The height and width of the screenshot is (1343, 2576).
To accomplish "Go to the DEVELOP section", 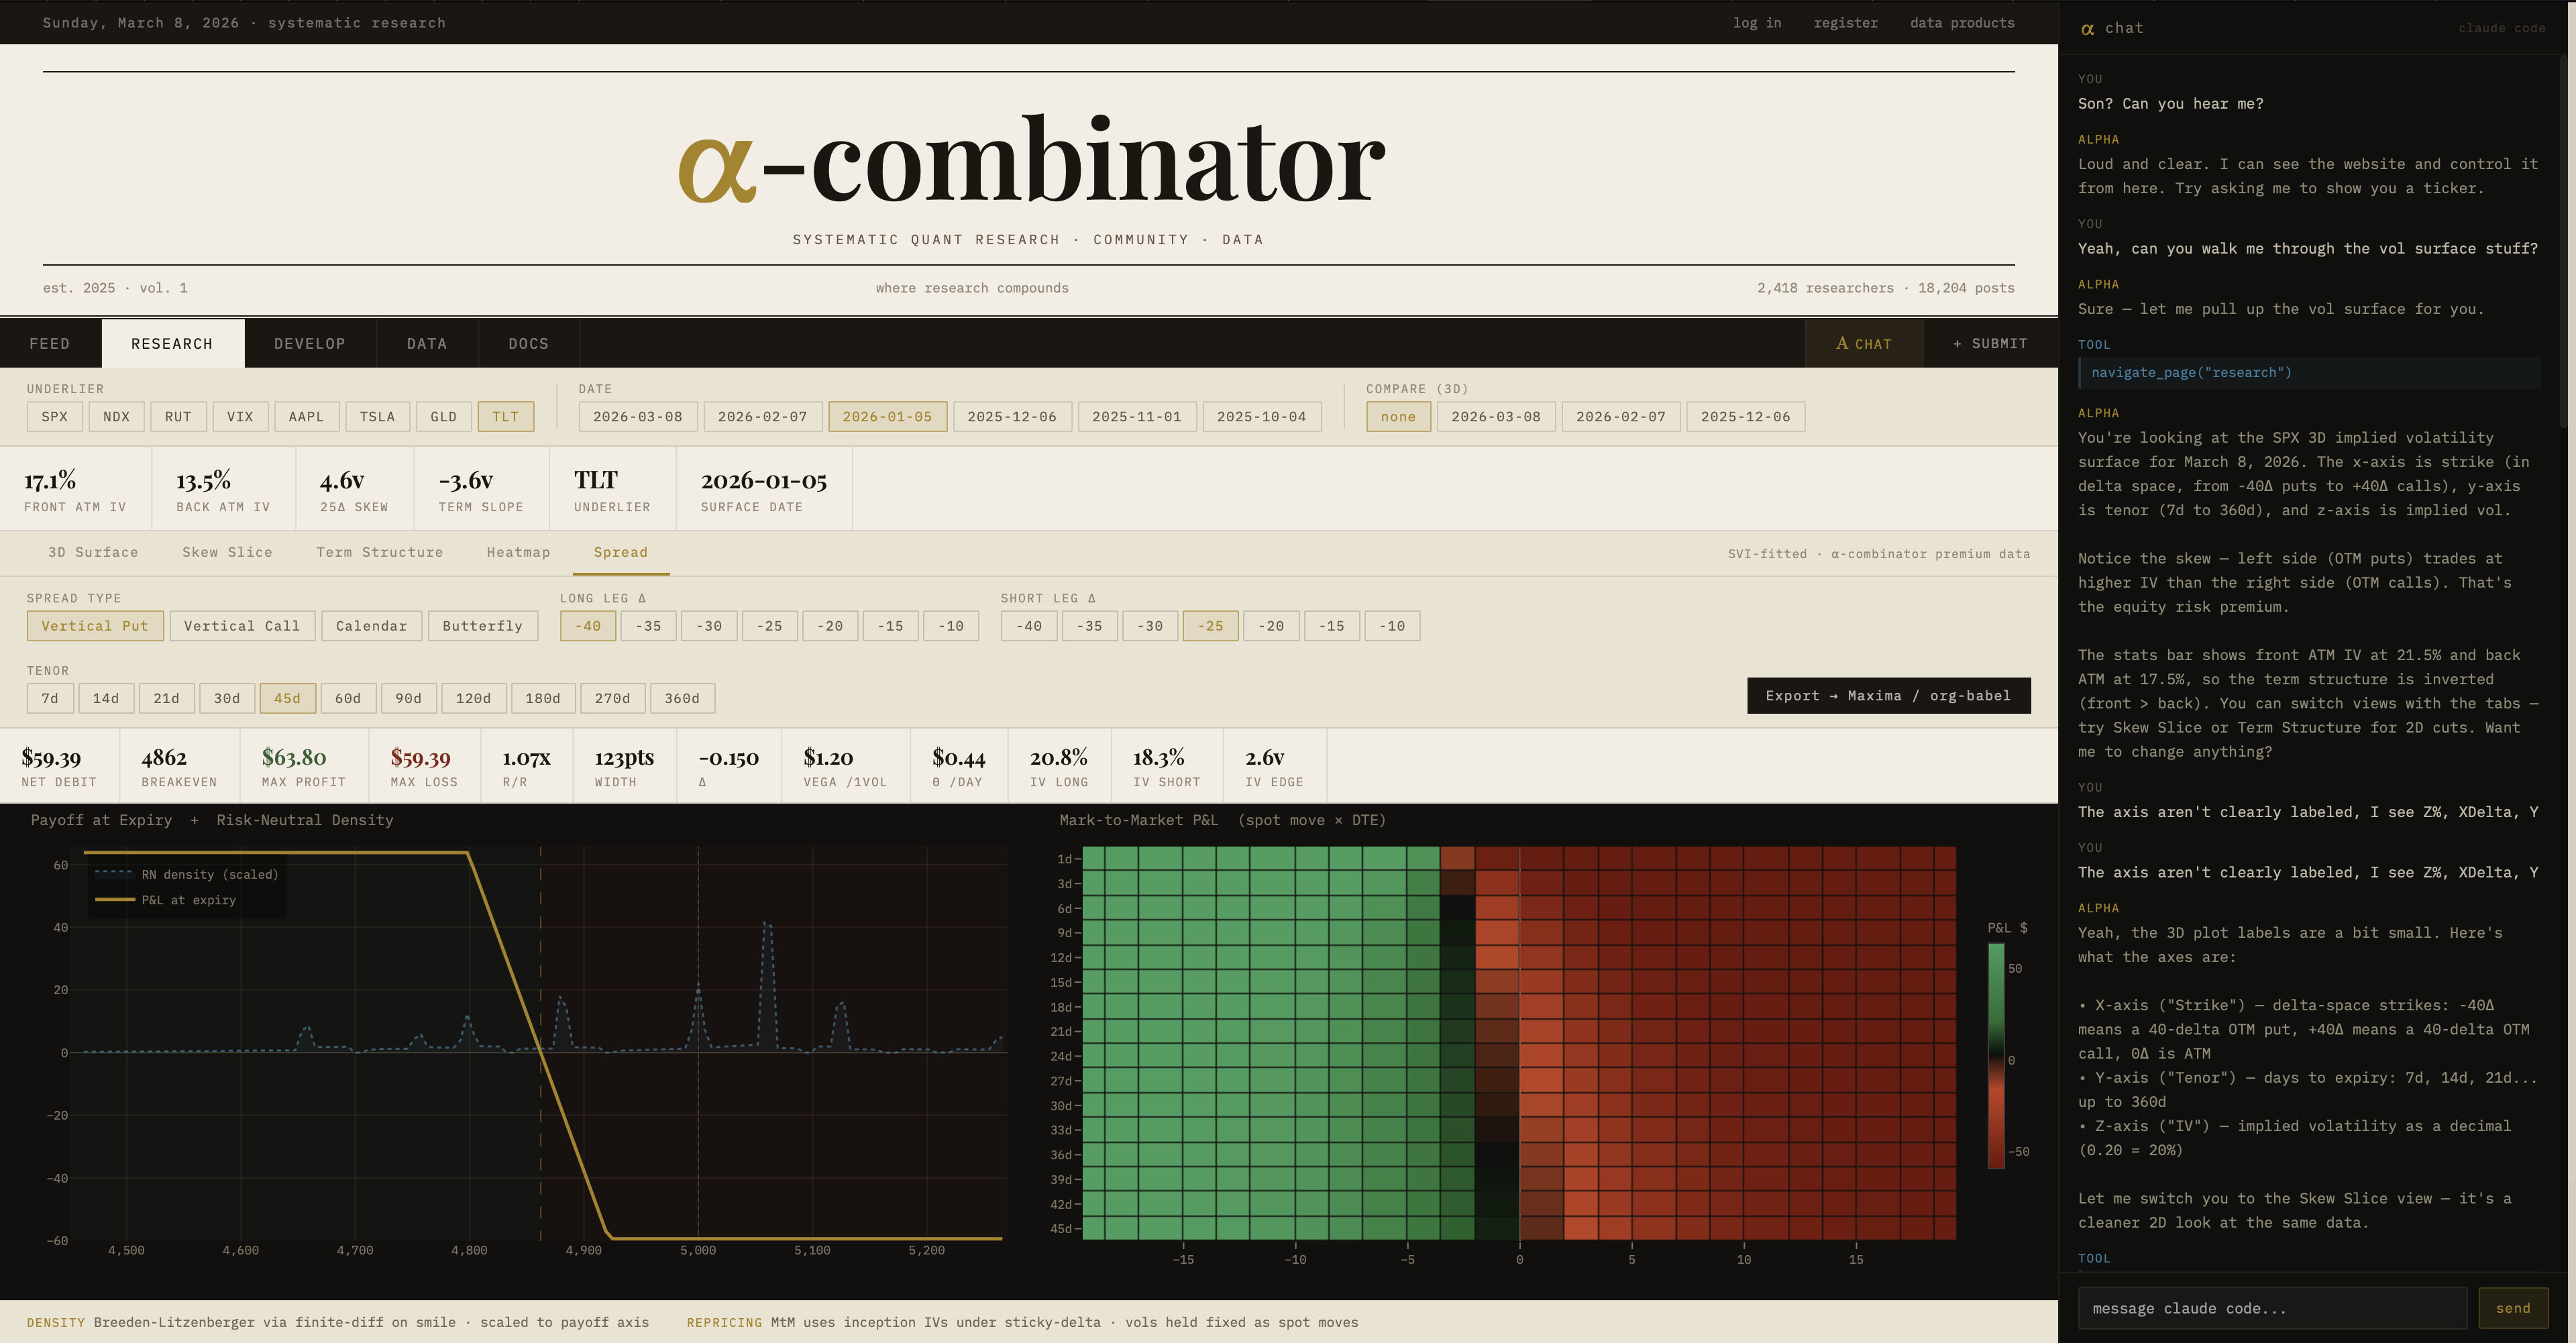I will pyautogui.click(x=310, y=343).
